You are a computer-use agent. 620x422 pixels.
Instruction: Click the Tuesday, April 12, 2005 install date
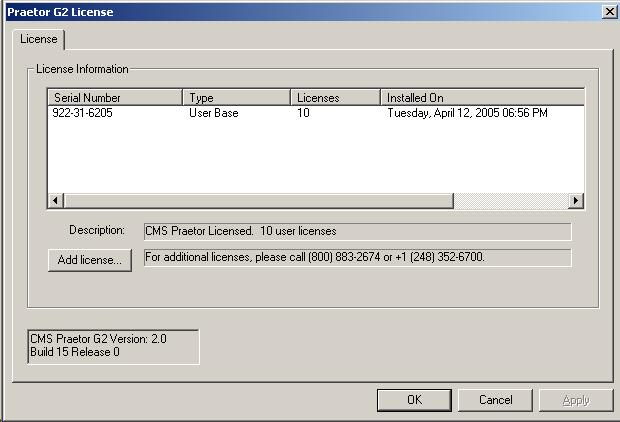tap(467, 113)
